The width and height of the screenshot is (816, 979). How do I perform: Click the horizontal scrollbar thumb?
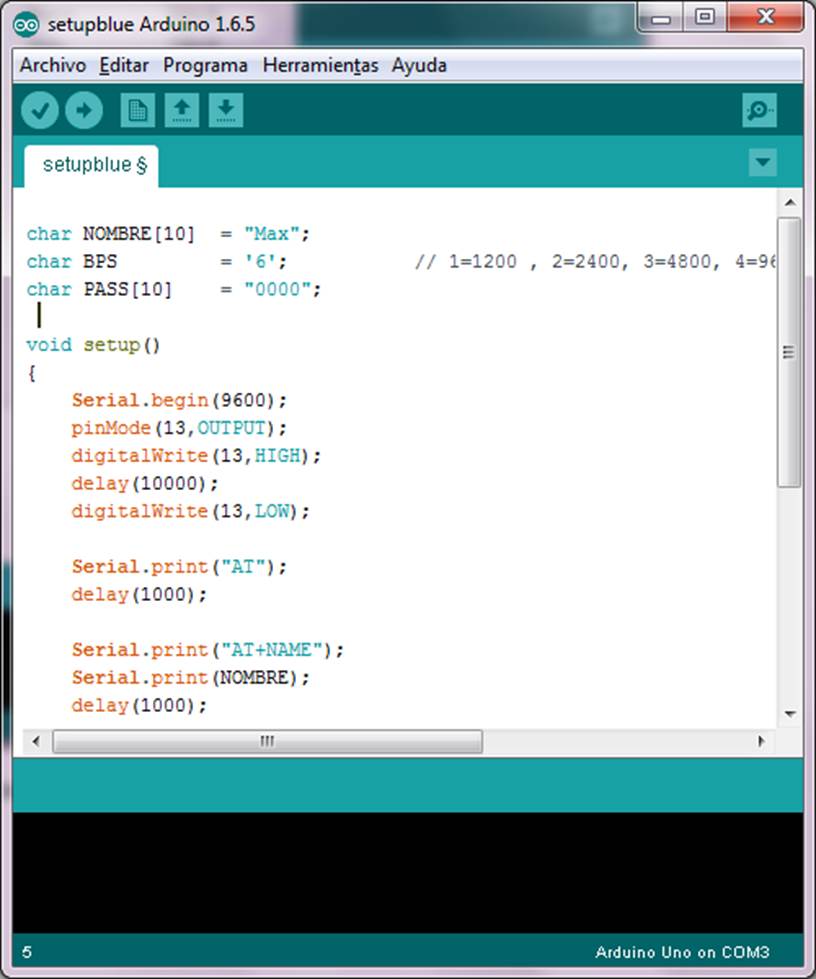267,742
